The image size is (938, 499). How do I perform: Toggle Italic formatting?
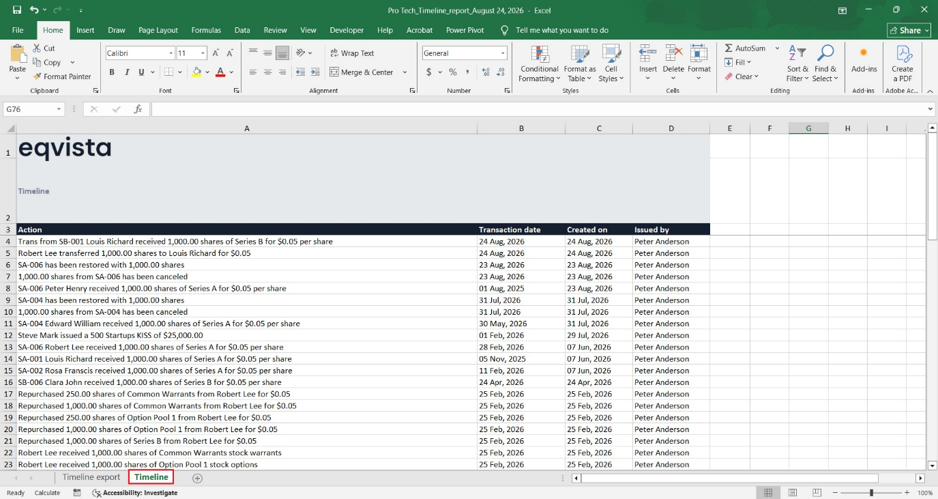pyautogui.click(x=127, y=72)
